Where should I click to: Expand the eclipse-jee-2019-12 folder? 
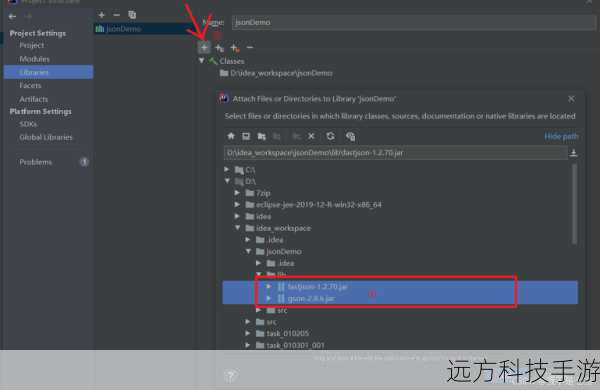237,204
